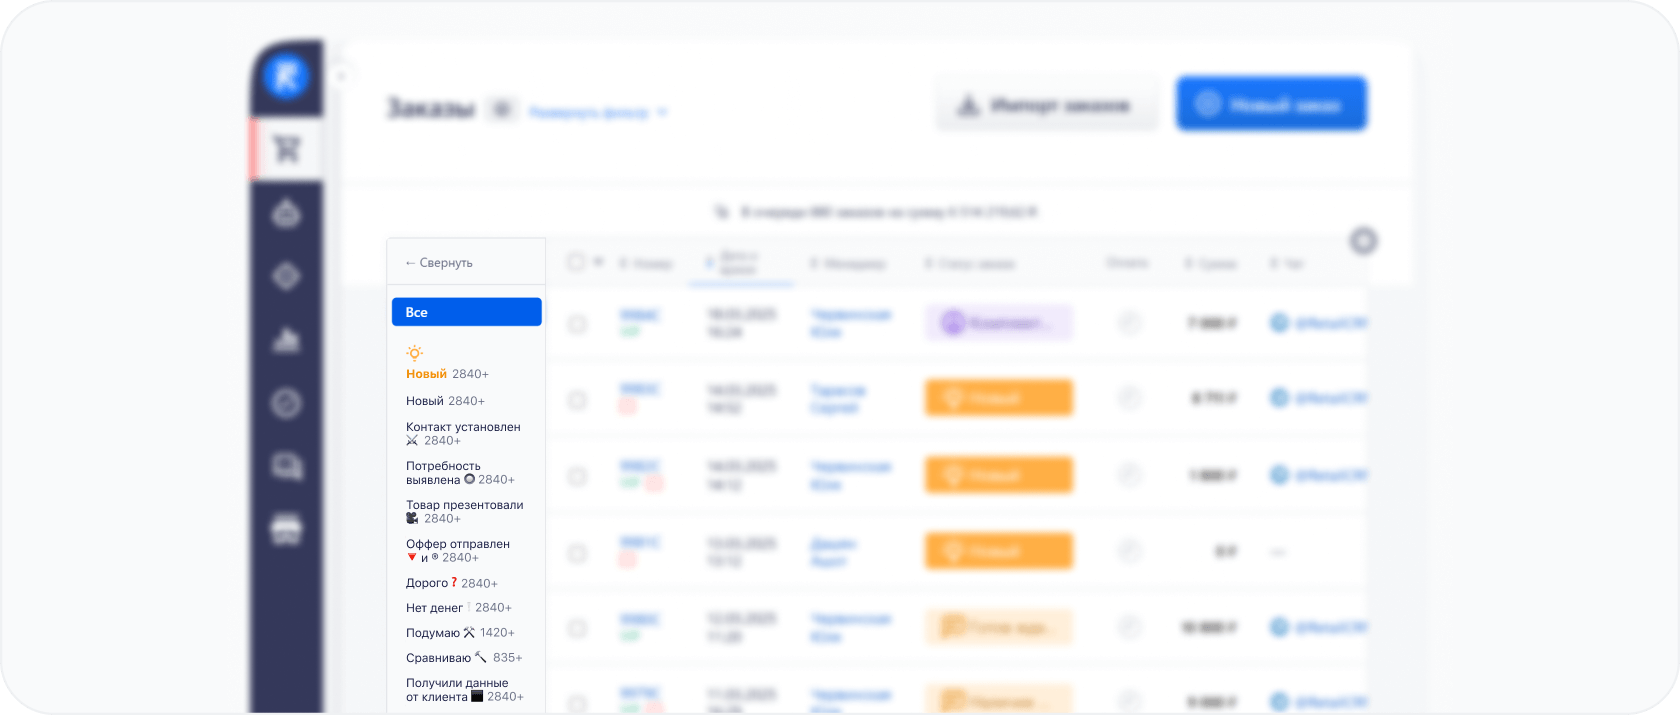Select the plain Новый 2840+ status
The height and width of the screenshot is (715, 1680).
[445, 401]
